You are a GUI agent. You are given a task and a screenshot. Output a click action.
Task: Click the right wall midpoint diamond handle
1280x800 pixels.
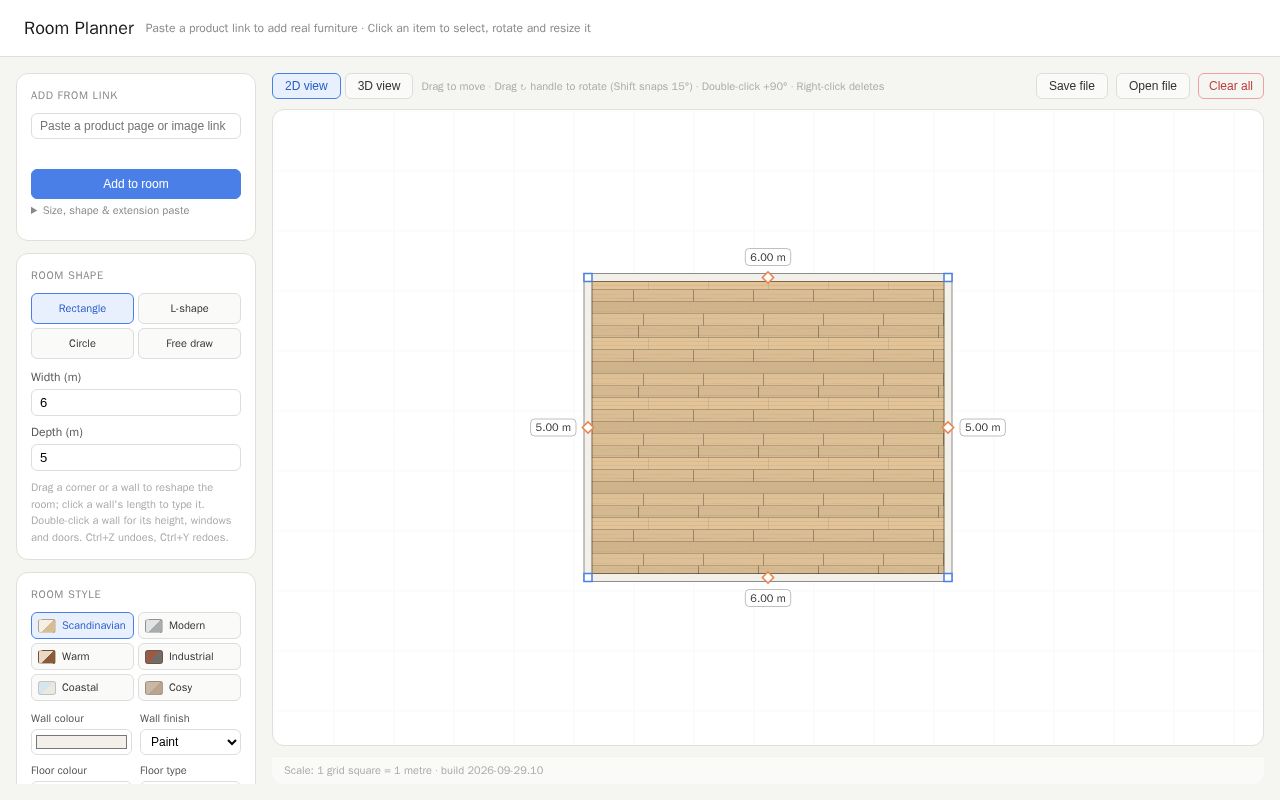click(x=948, y=428)
